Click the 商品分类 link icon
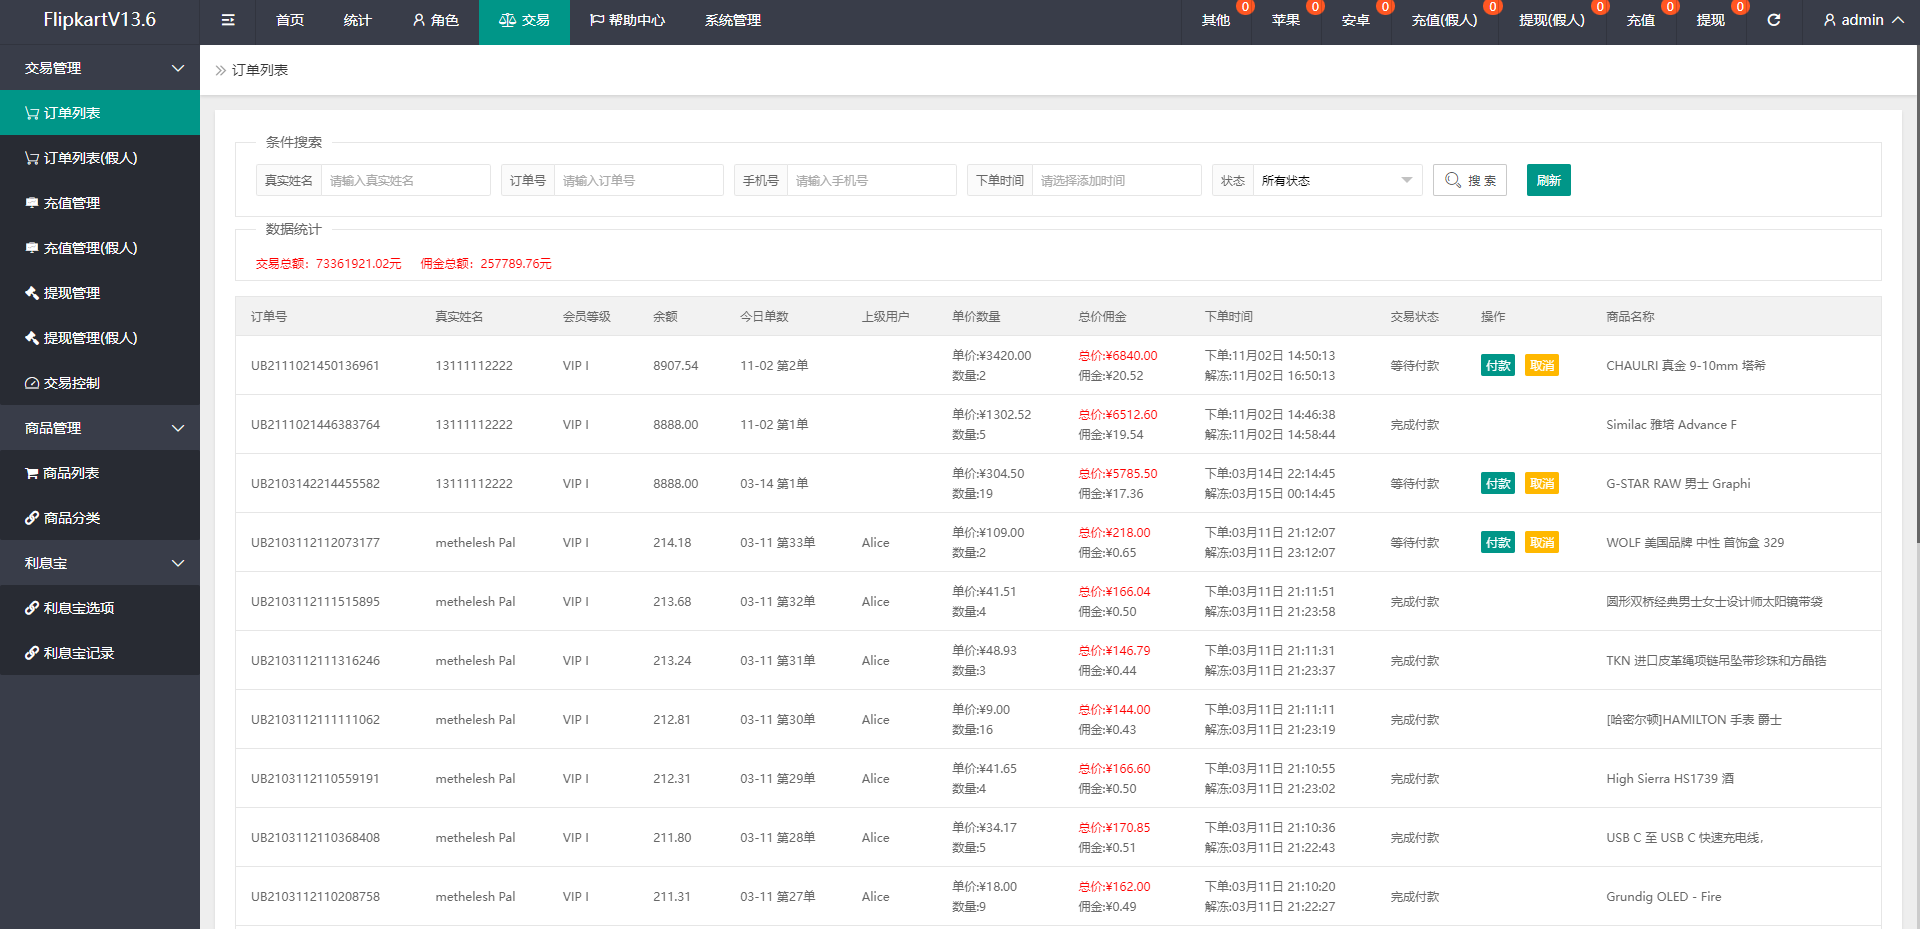1920x929 pixels. [32, 518]
